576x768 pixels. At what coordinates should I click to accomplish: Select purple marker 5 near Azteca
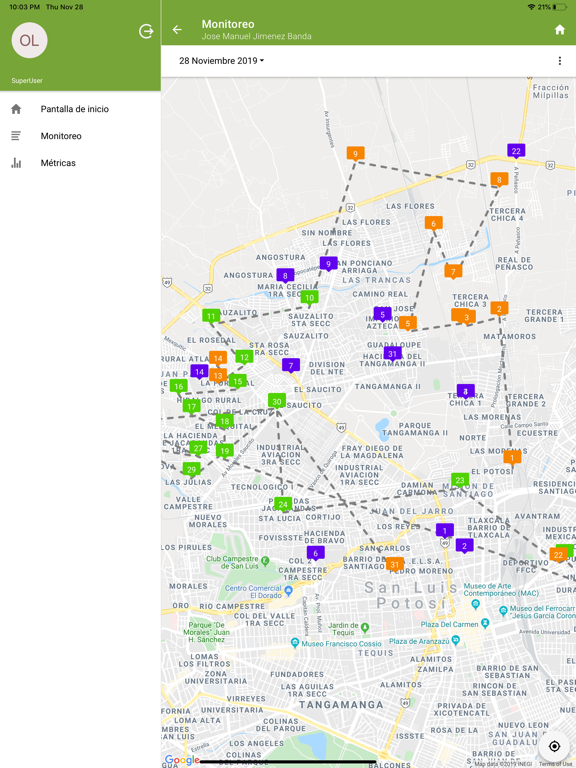(383, 314)
